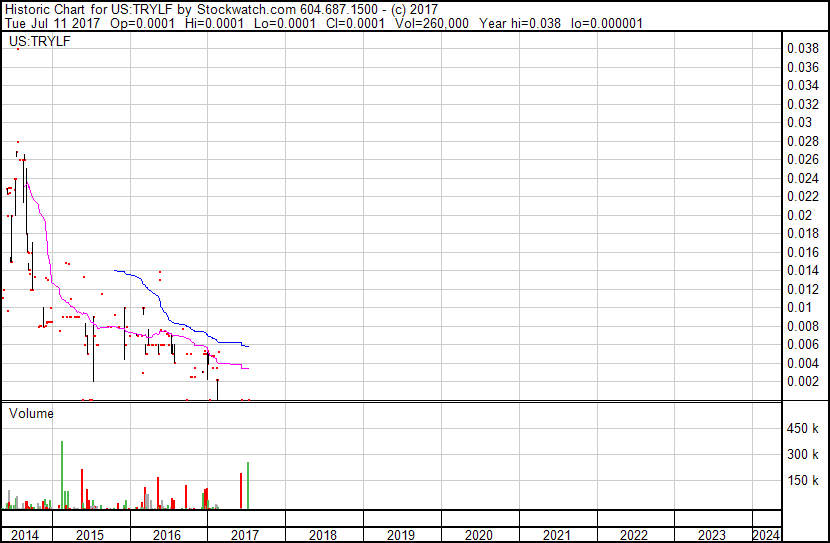Viewport: 830px width, 543px height.
Task: Click the 0.002 price axis value
Action: [x=803, y=382]
